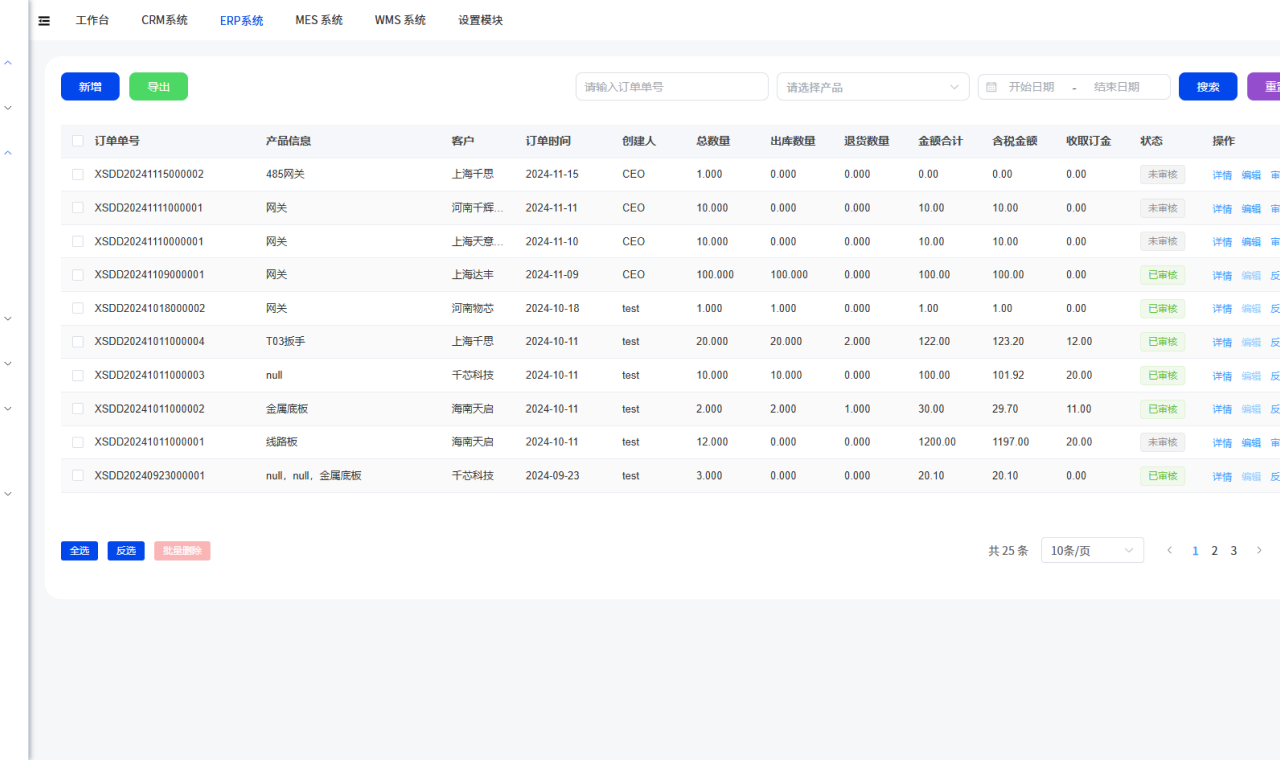Screen dimensions: 1280x760
Task: Click order number XSDD20241018000002
Action: point(150,308)
